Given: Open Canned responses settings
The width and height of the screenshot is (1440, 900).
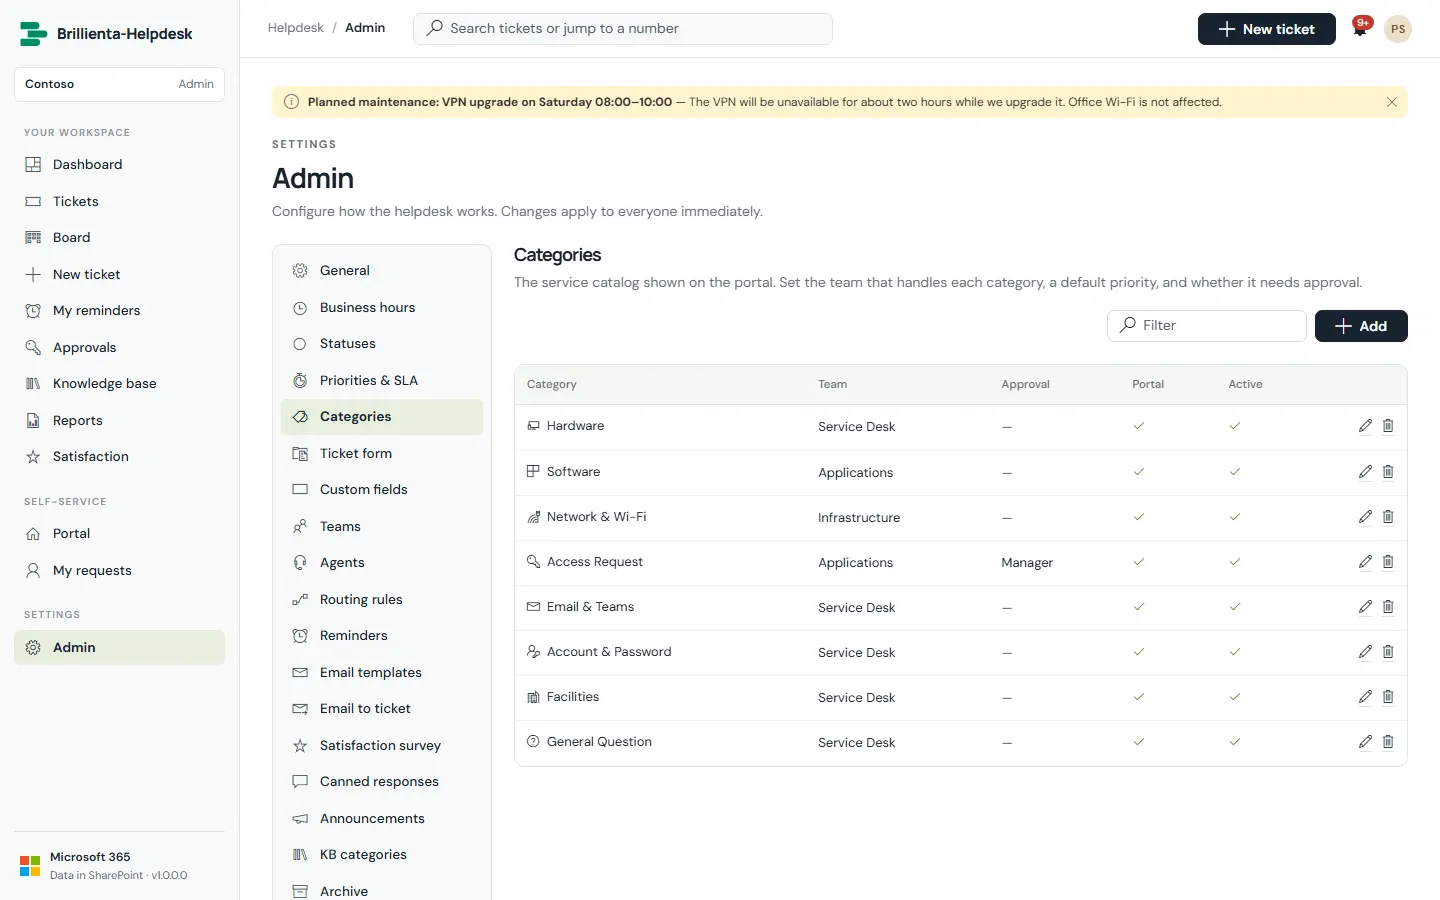Looking at the screenshot, I should (382, 782).
